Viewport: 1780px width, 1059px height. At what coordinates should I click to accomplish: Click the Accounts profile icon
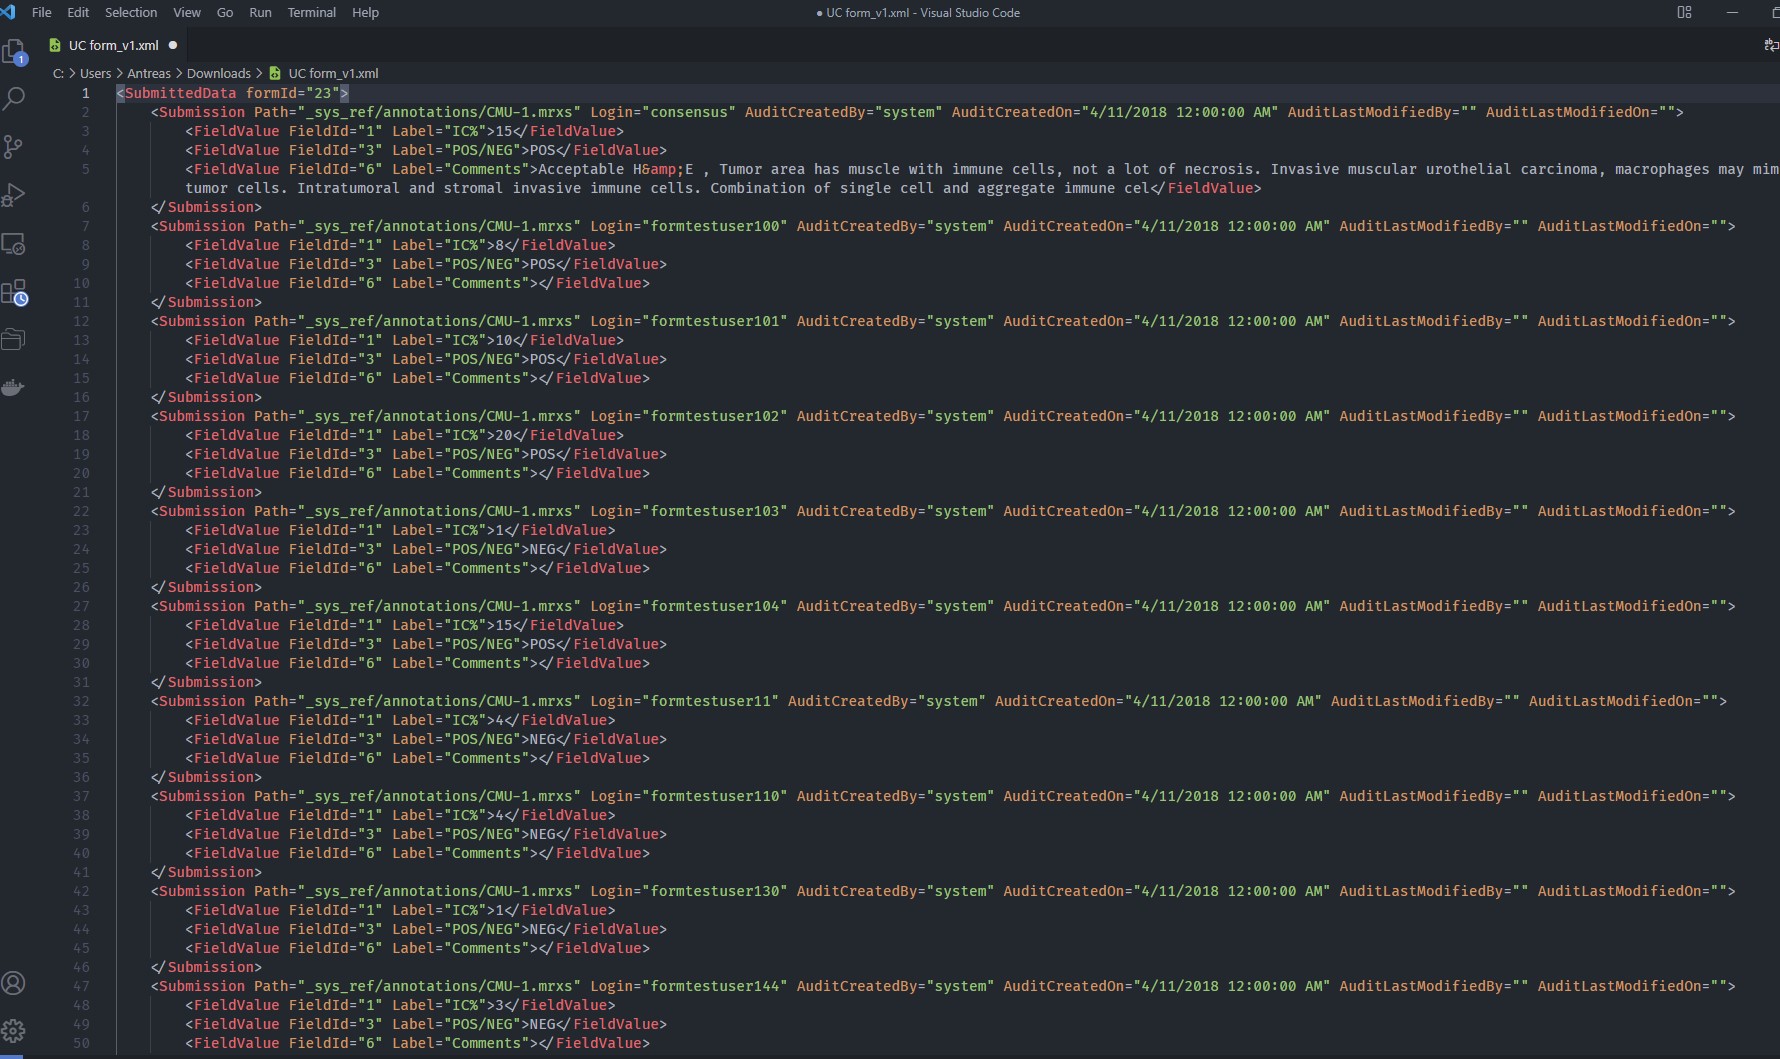[x=14, y=983]
